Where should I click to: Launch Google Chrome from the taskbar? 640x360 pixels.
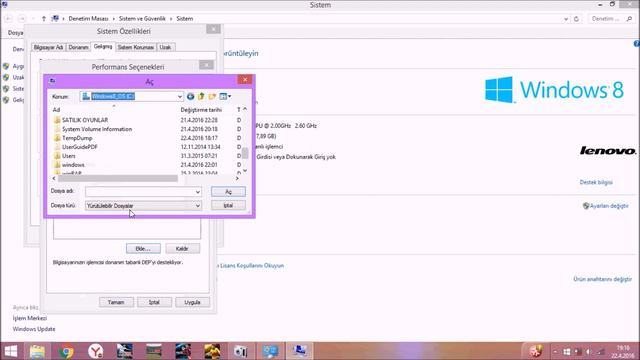click(66, 351)
